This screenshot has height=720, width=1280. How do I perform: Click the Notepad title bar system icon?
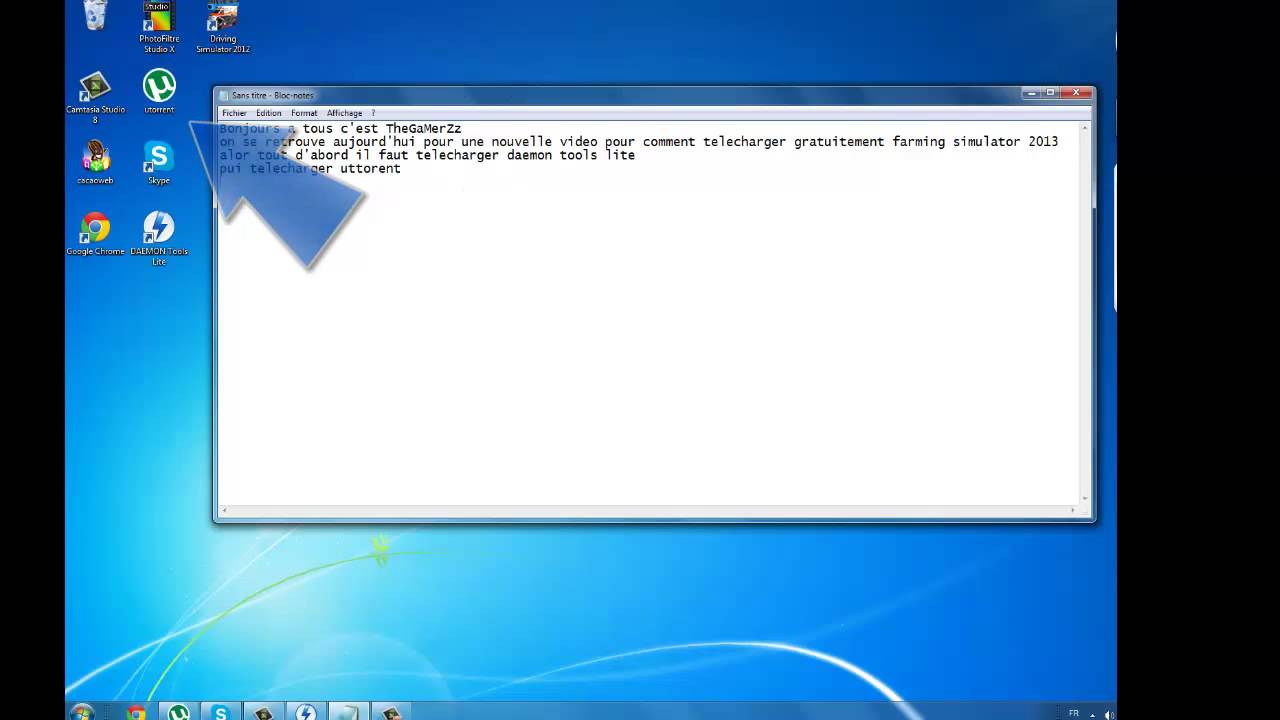pyautogui.click(x=224, y=95)
